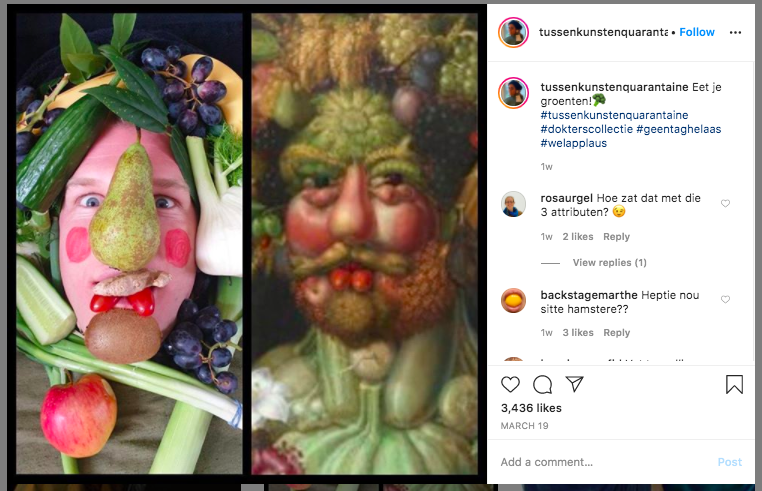Follow the tussenkunstenquarantaine account
This screenshot has height=491, width=762.
point(697,32)
